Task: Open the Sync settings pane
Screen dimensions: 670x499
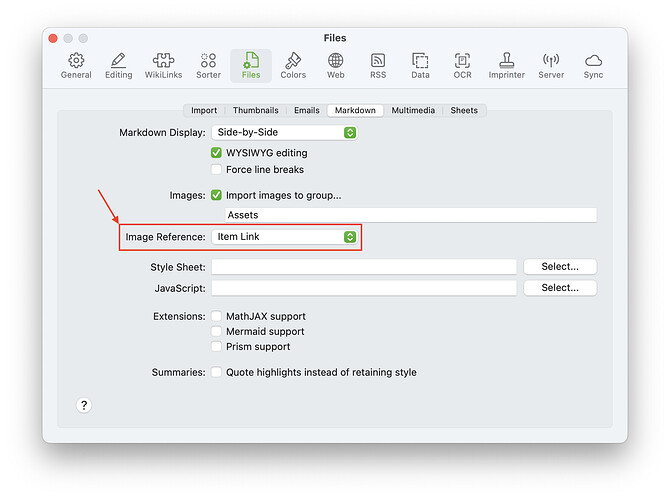Action: pos(593,66)
